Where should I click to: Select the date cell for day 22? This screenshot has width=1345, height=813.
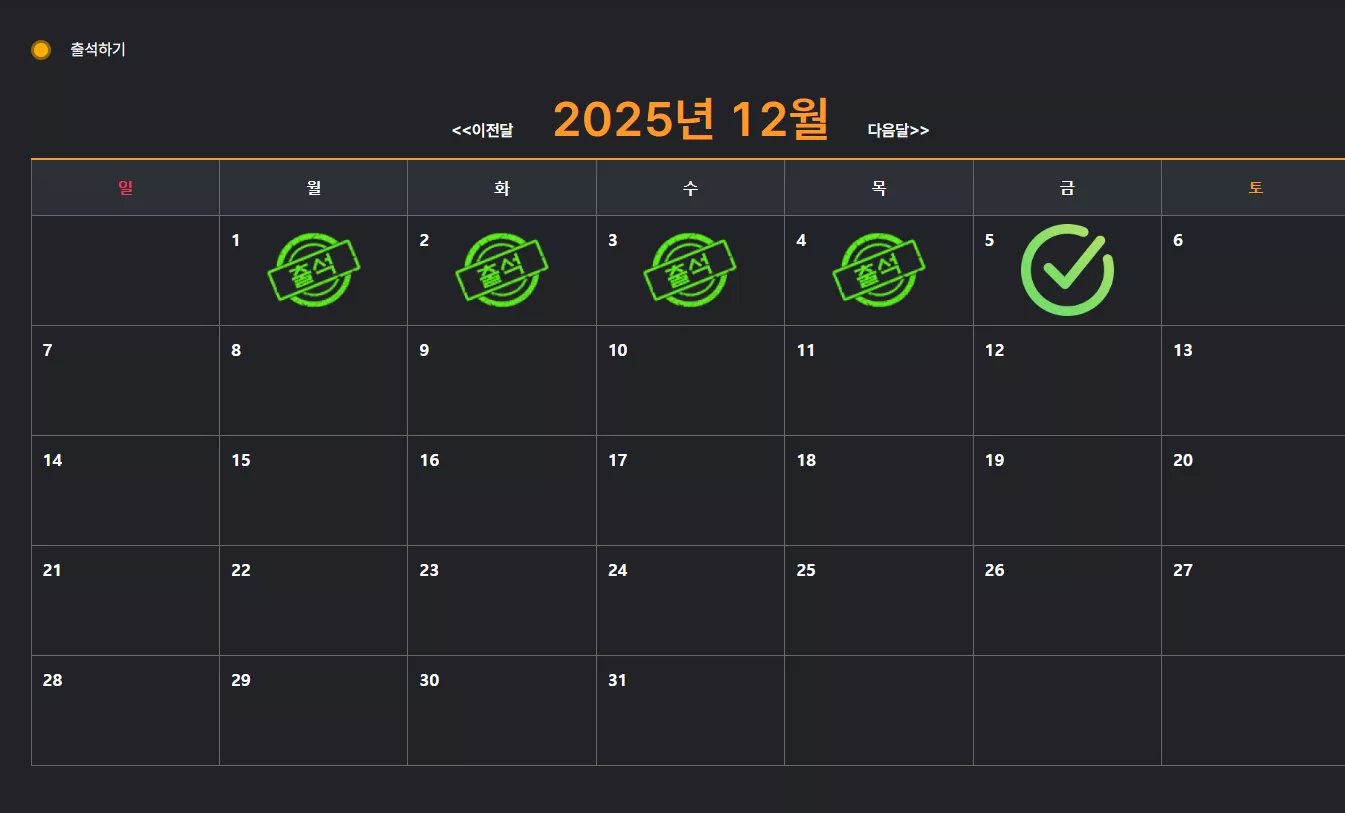pyautogui.click(x=314, y=601)
